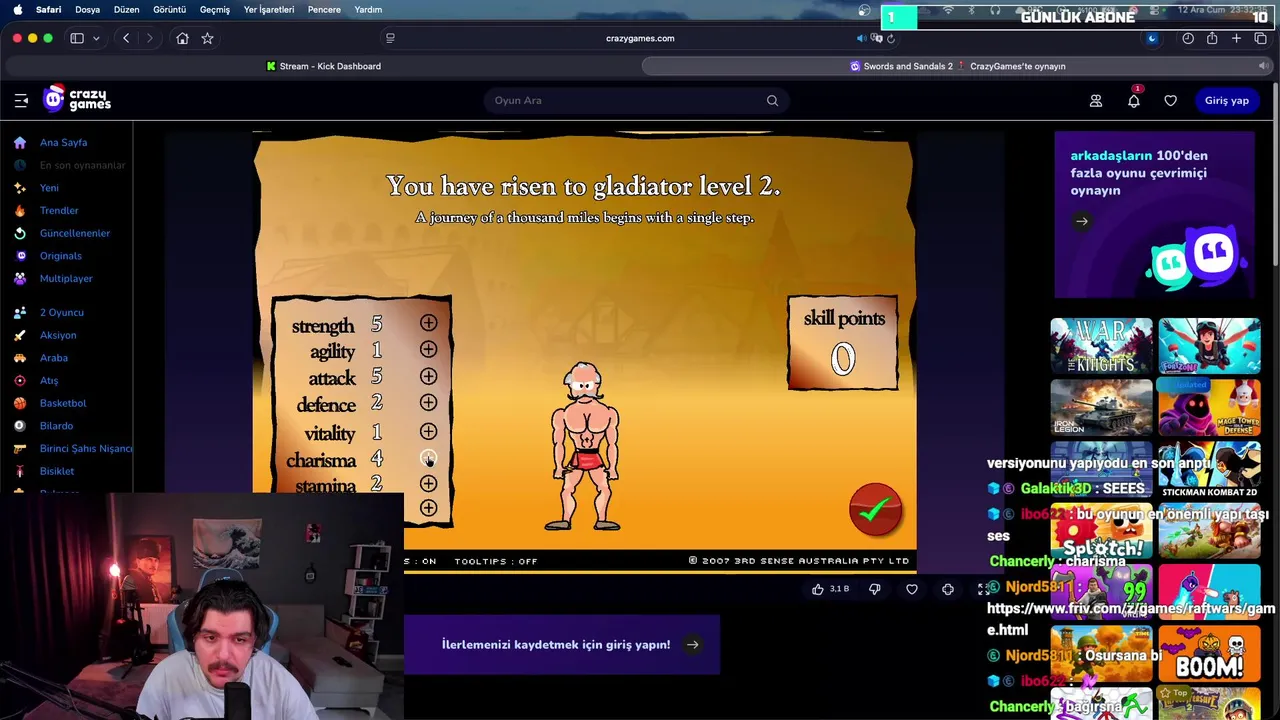Mute tab audio in the address bar

pyautogui.click(x=861, y=38)
